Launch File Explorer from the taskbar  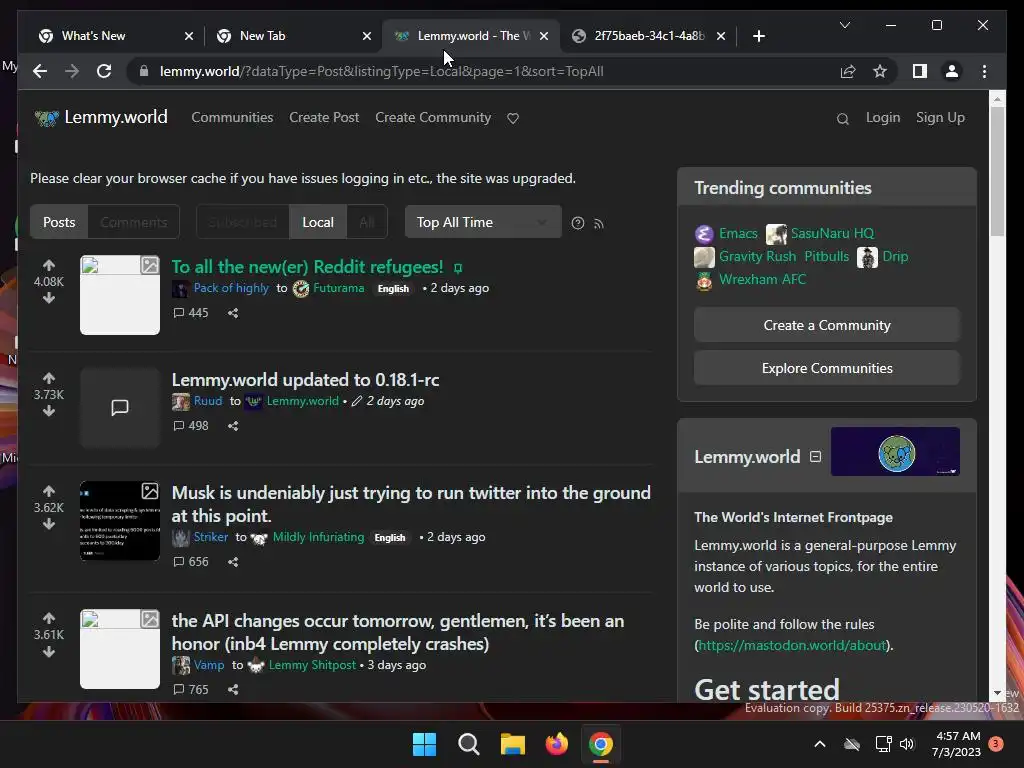pos(513,744)
